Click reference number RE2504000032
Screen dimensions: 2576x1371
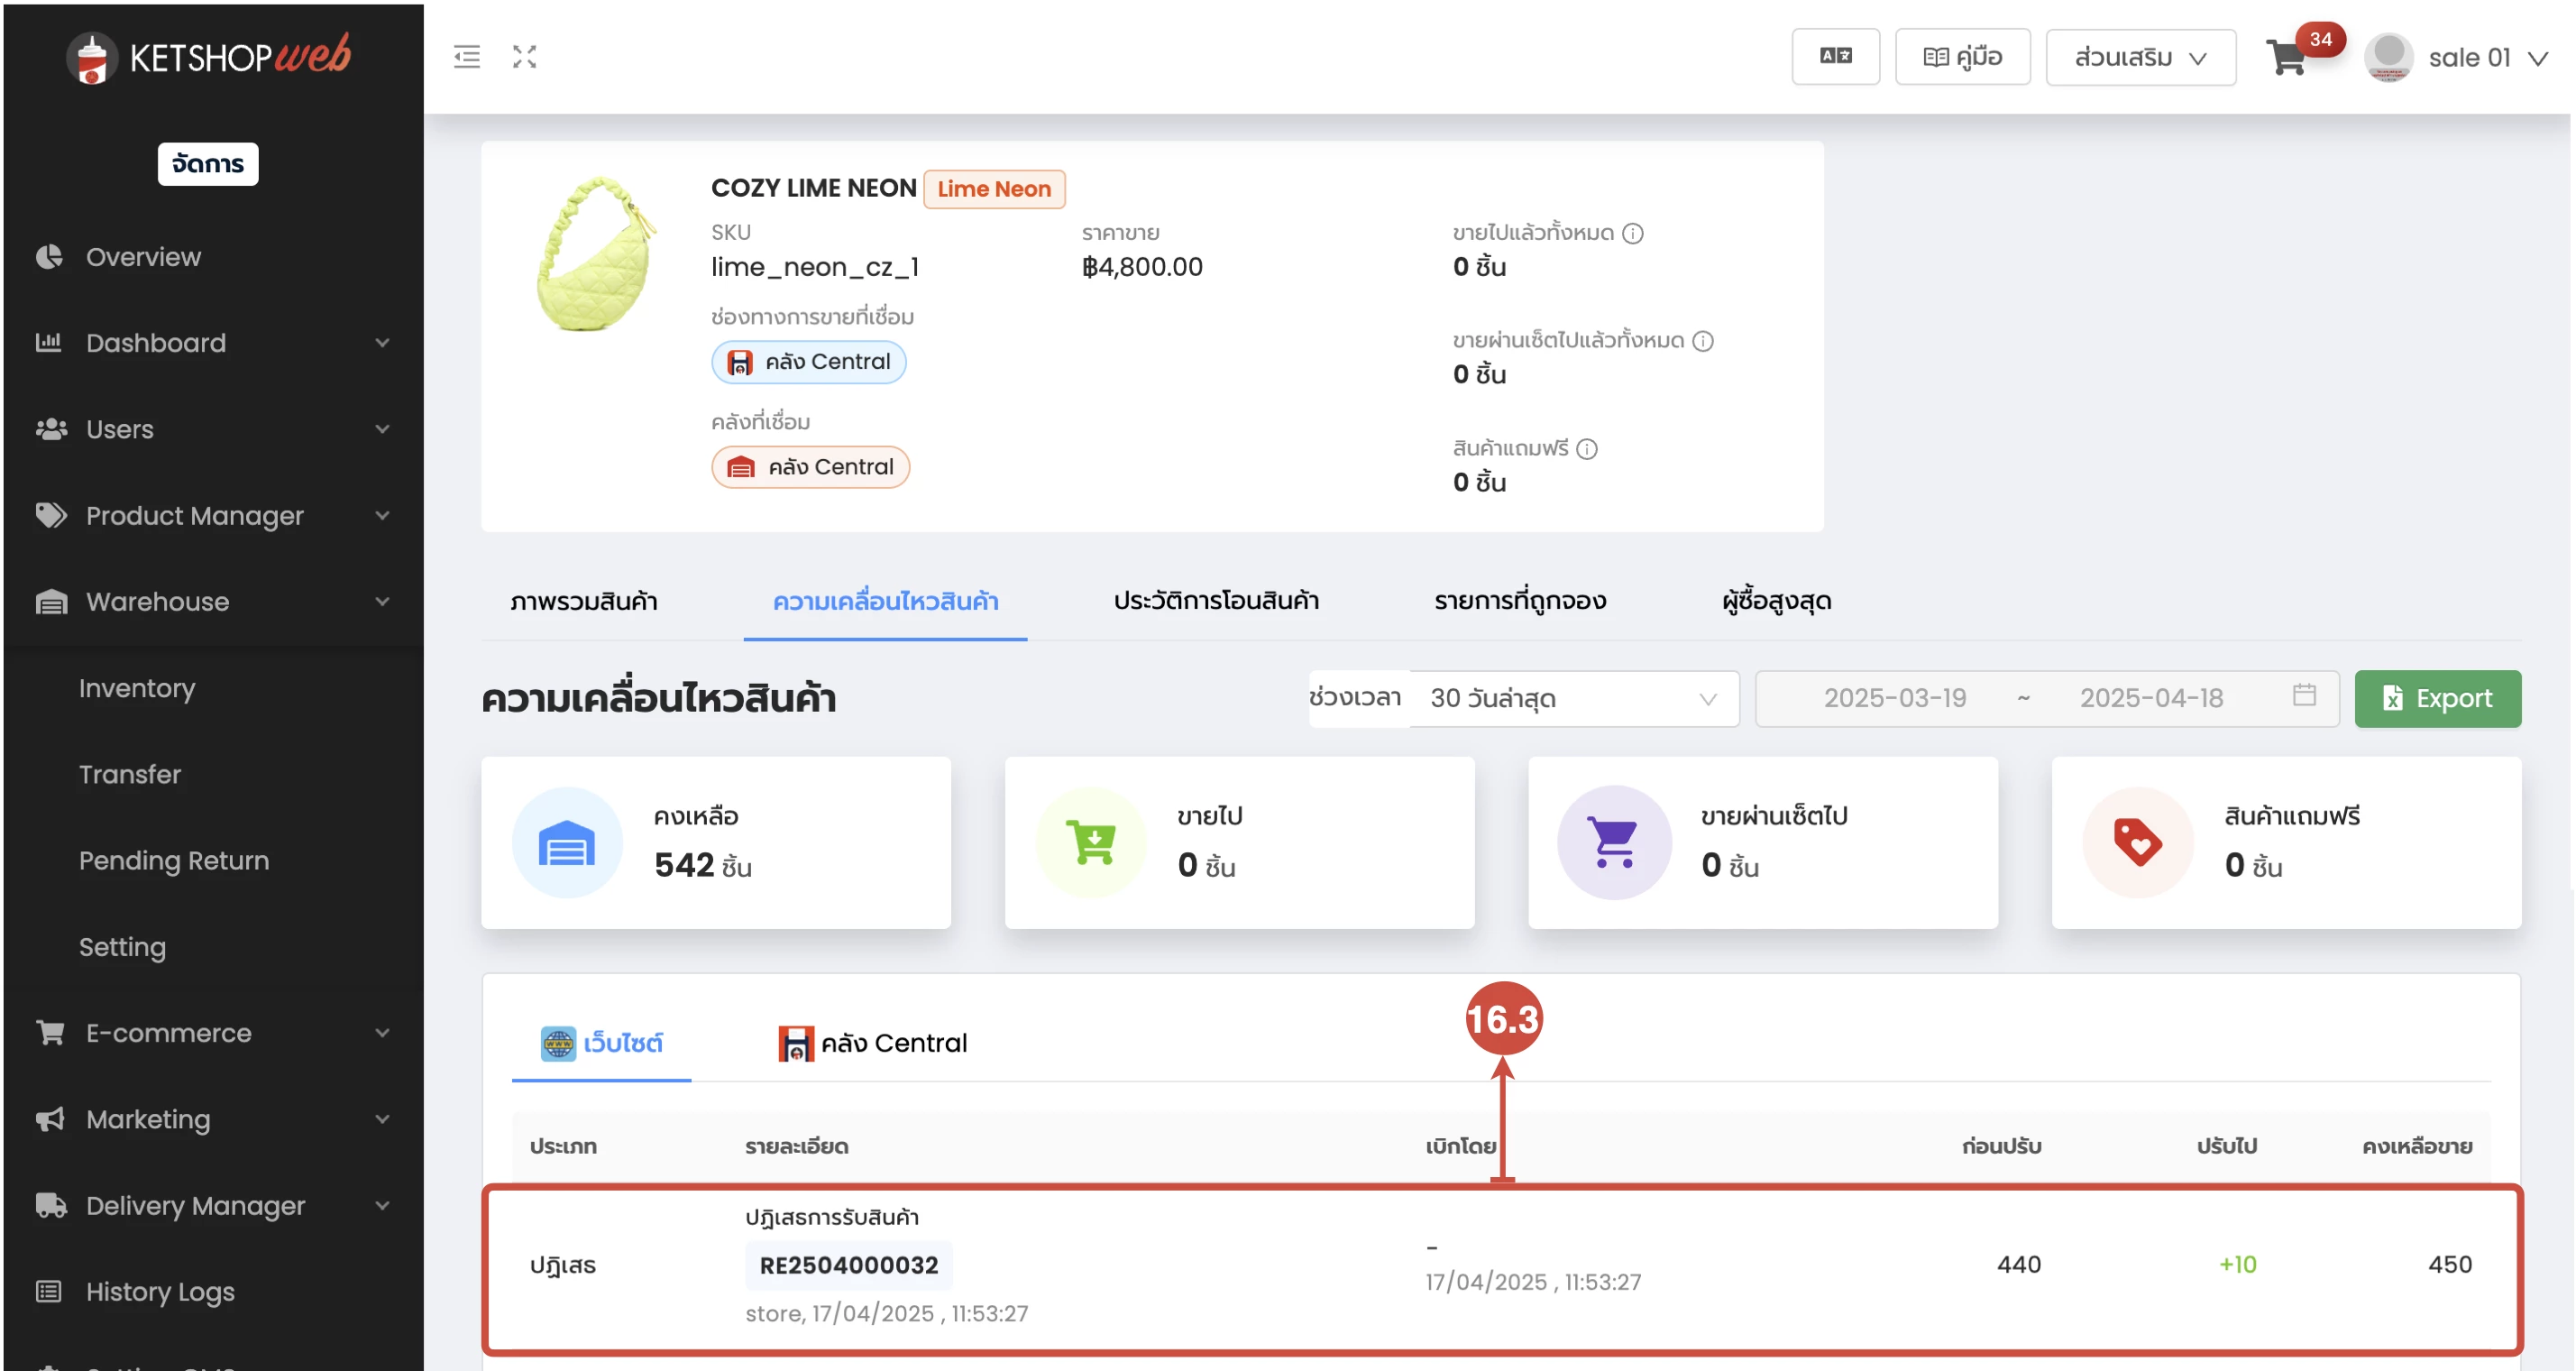click(848, 1265)
